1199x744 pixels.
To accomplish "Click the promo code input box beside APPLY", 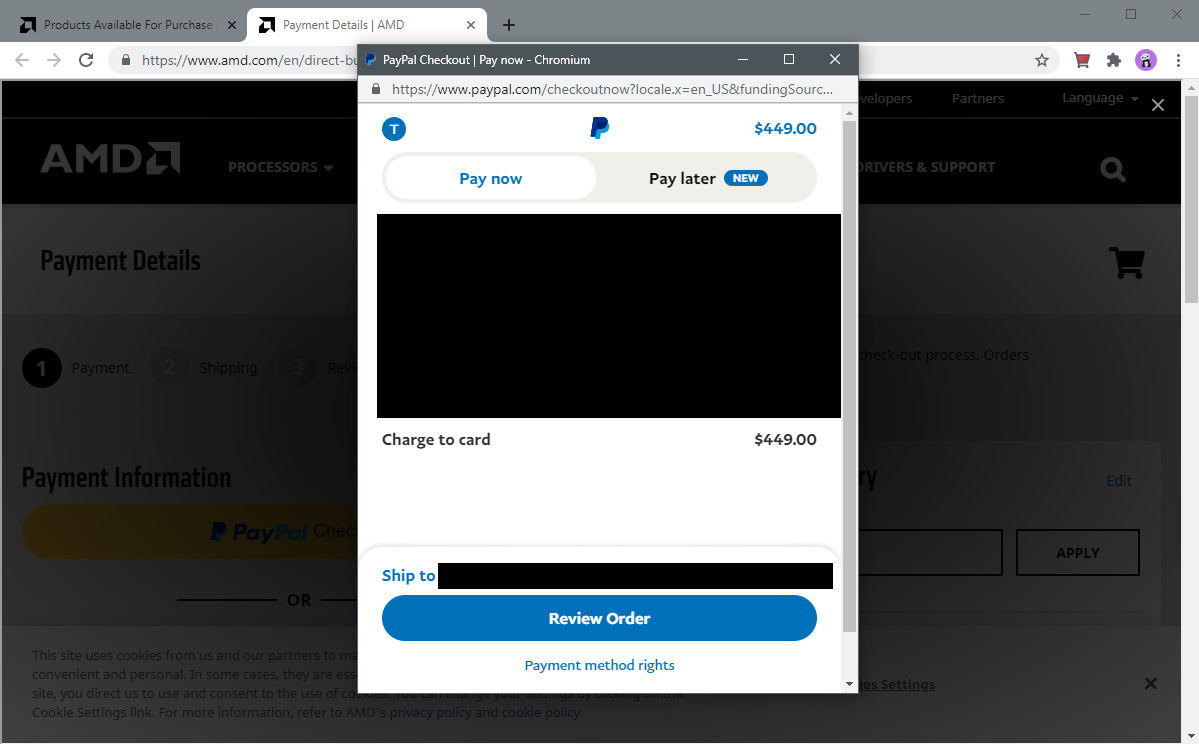I will [930, 553].
